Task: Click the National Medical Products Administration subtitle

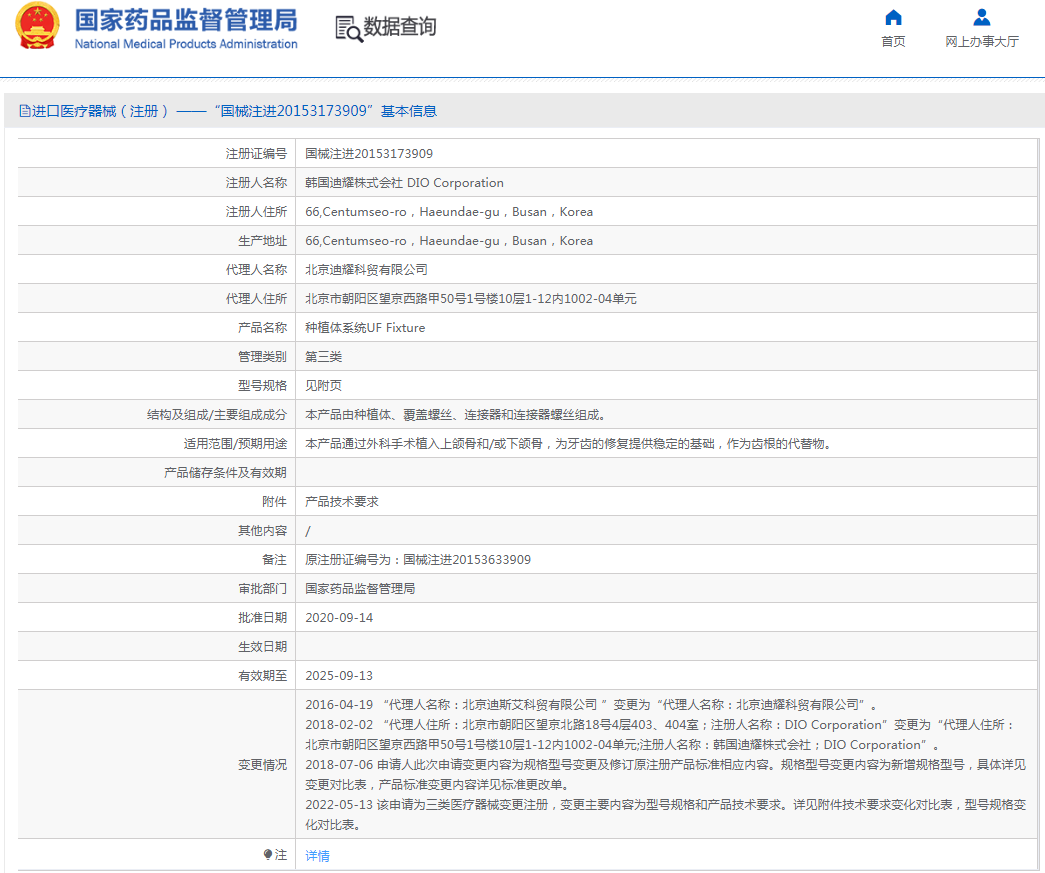Action: point(186,44)
